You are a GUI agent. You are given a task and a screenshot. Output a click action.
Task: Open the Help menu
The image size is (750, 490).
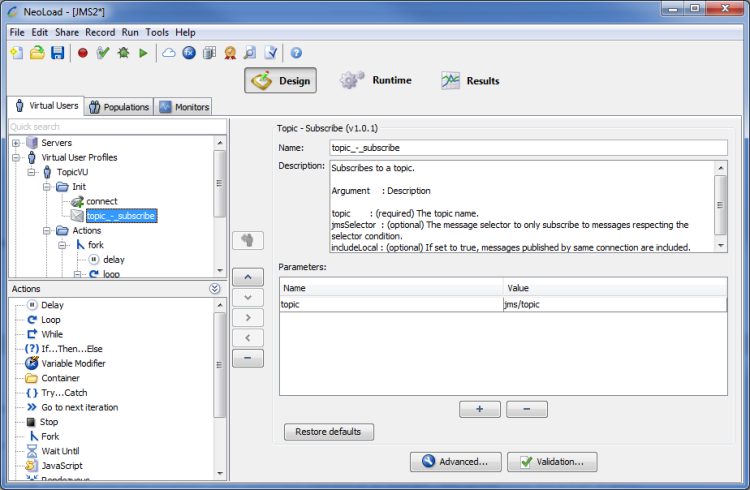coord(185,33)
